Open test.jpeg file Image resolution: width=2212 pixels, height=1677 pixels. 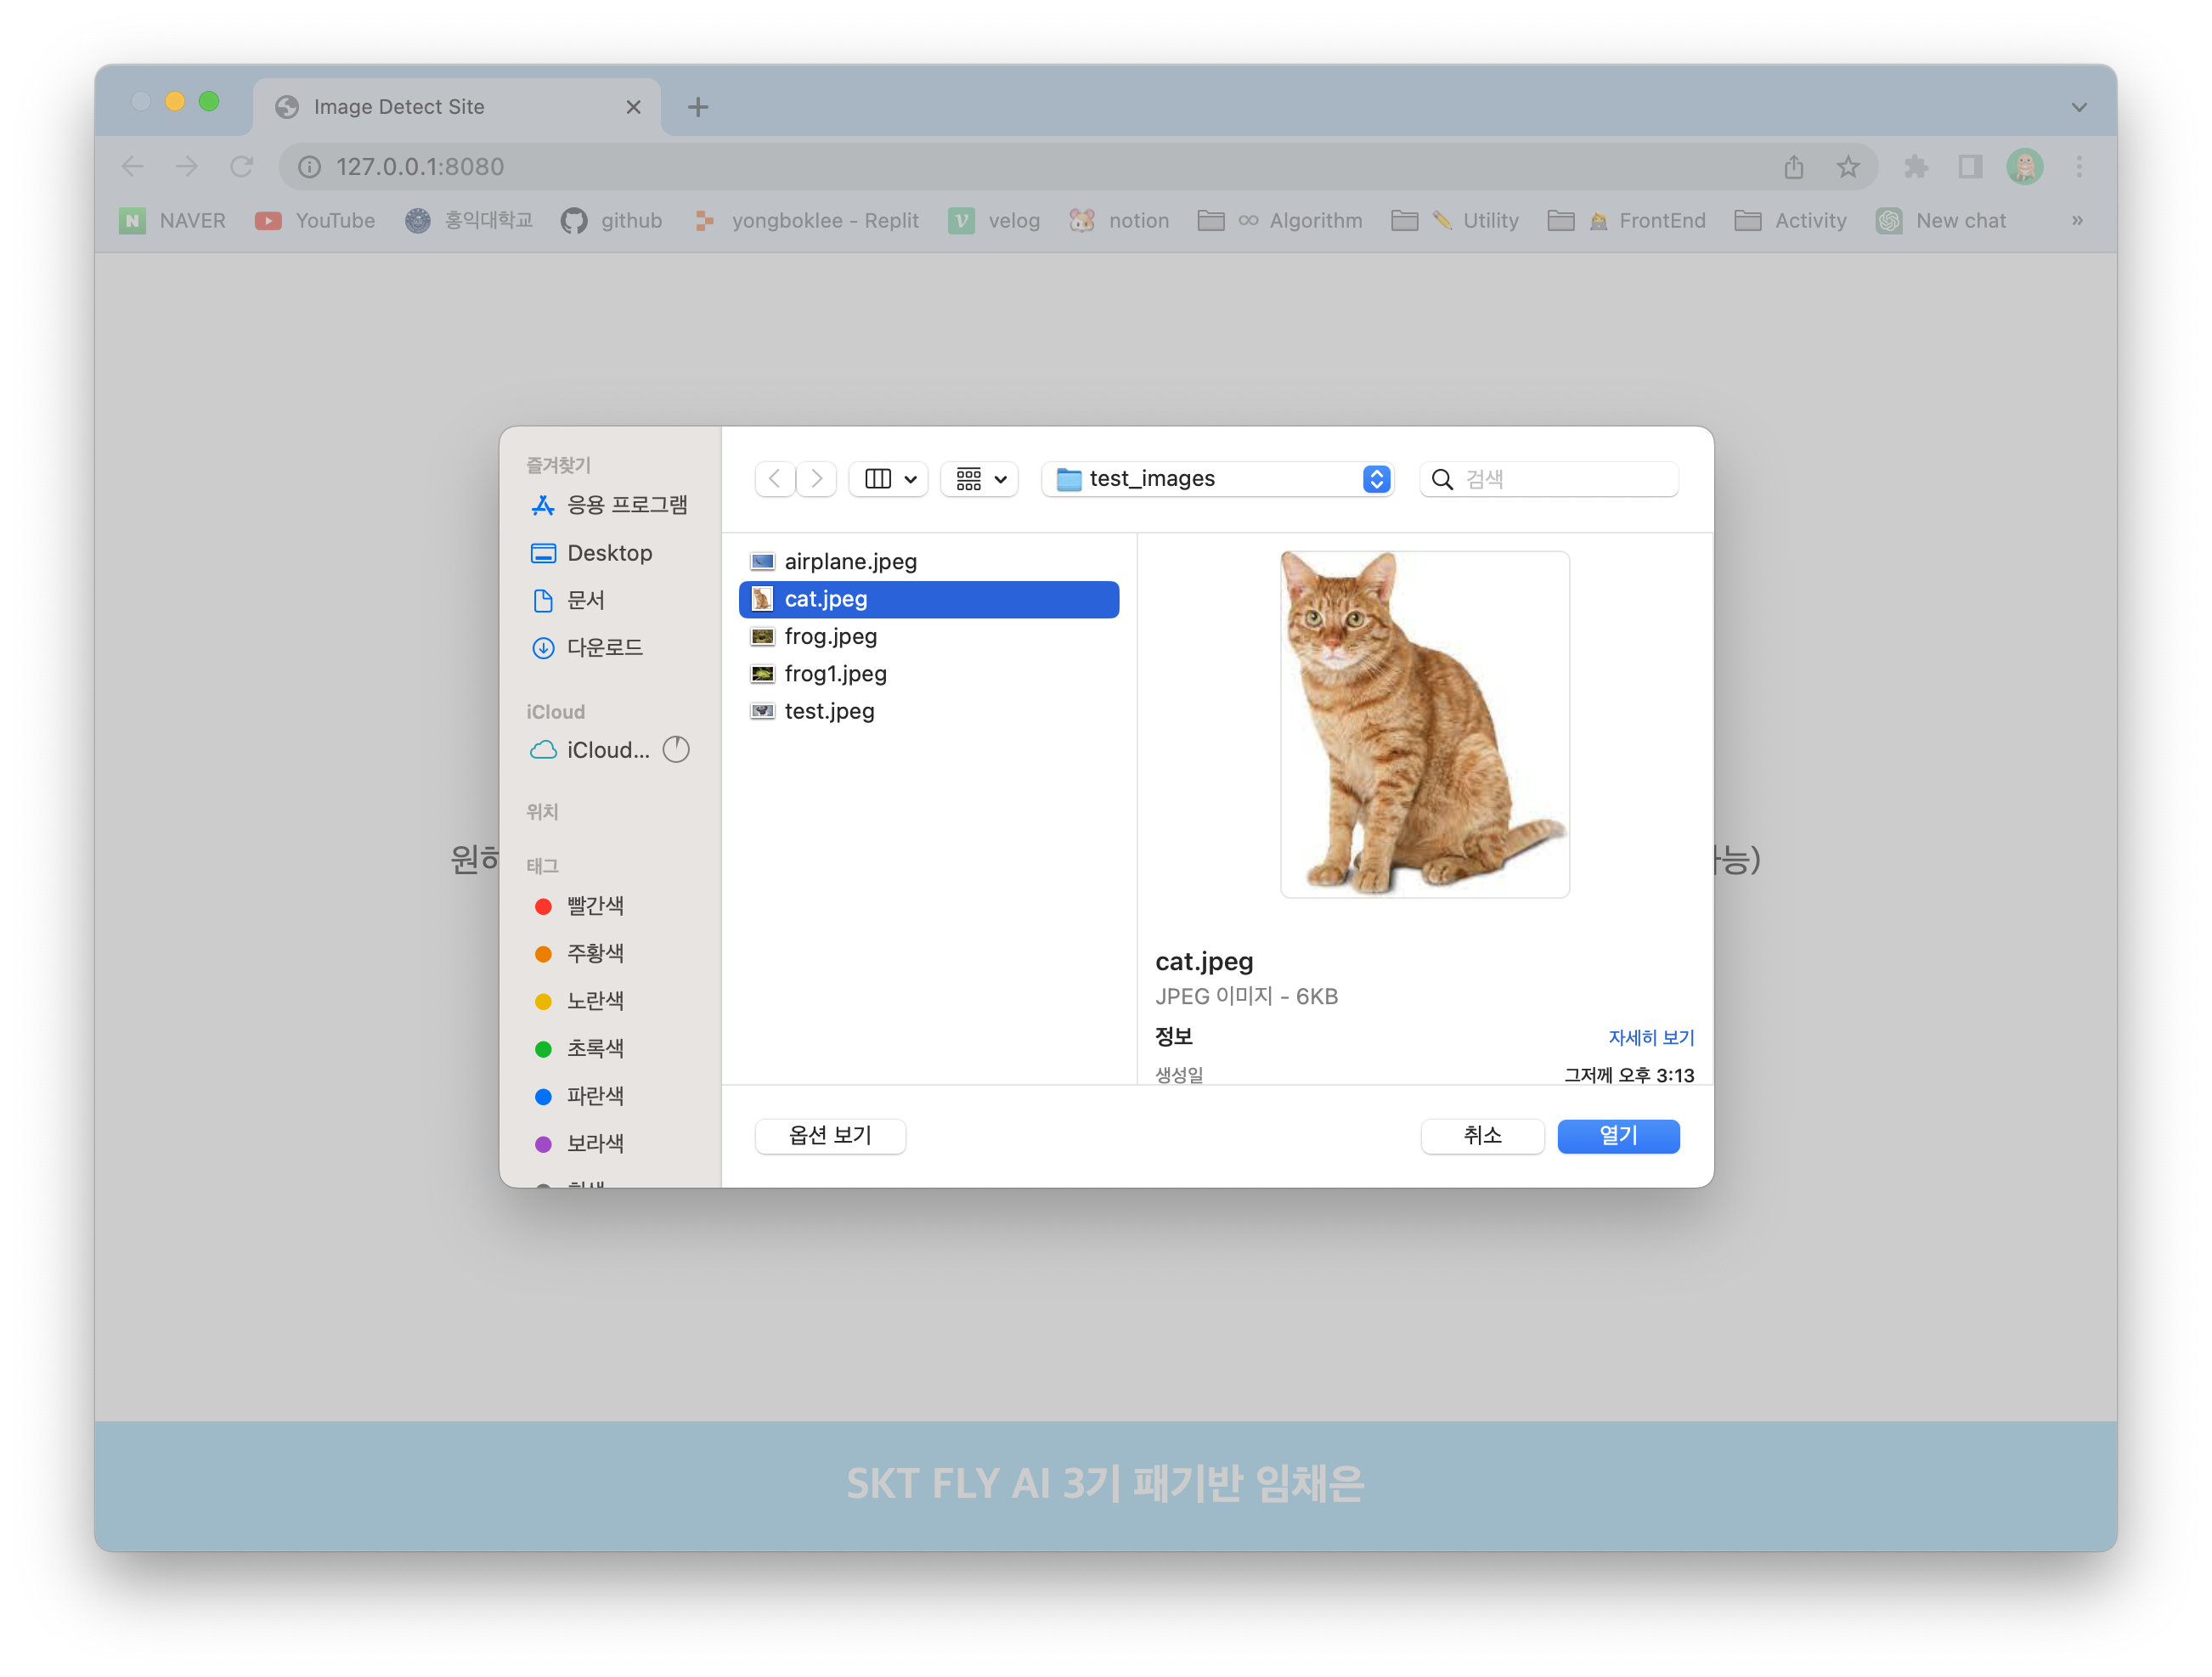(x=826, y=710)
